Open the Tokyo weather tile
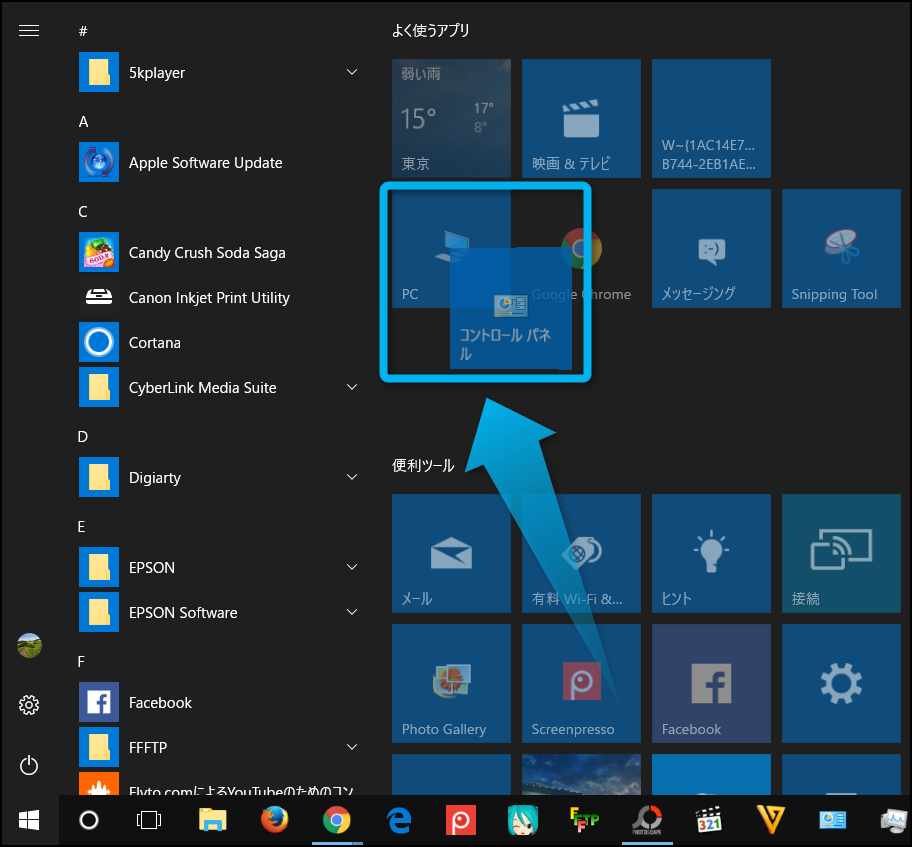 coord(451,118)
